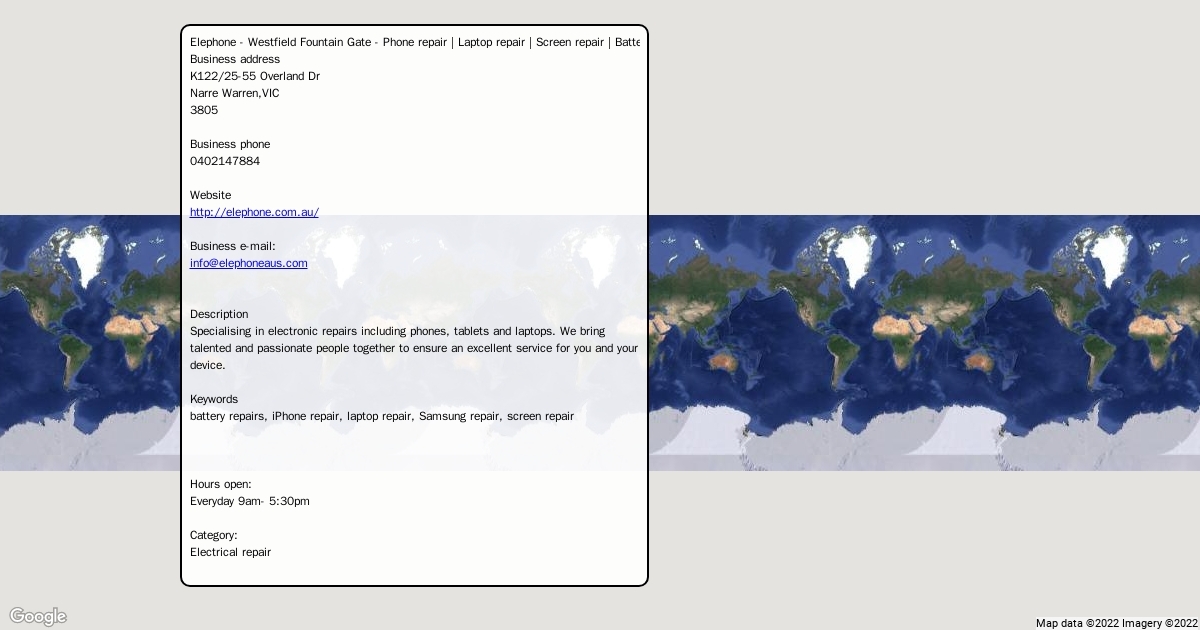The width and height of the screenshot is (1200, 630).
Task: Click the Electrical repair category value
Action: coord(230,552)
